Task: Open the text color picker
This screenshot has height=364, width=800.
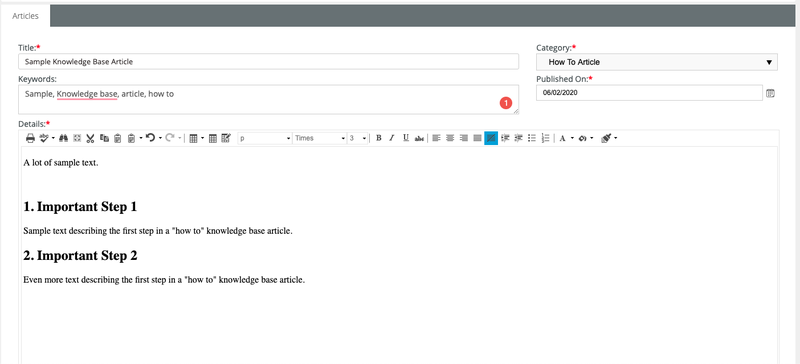Action: [565, 138]
